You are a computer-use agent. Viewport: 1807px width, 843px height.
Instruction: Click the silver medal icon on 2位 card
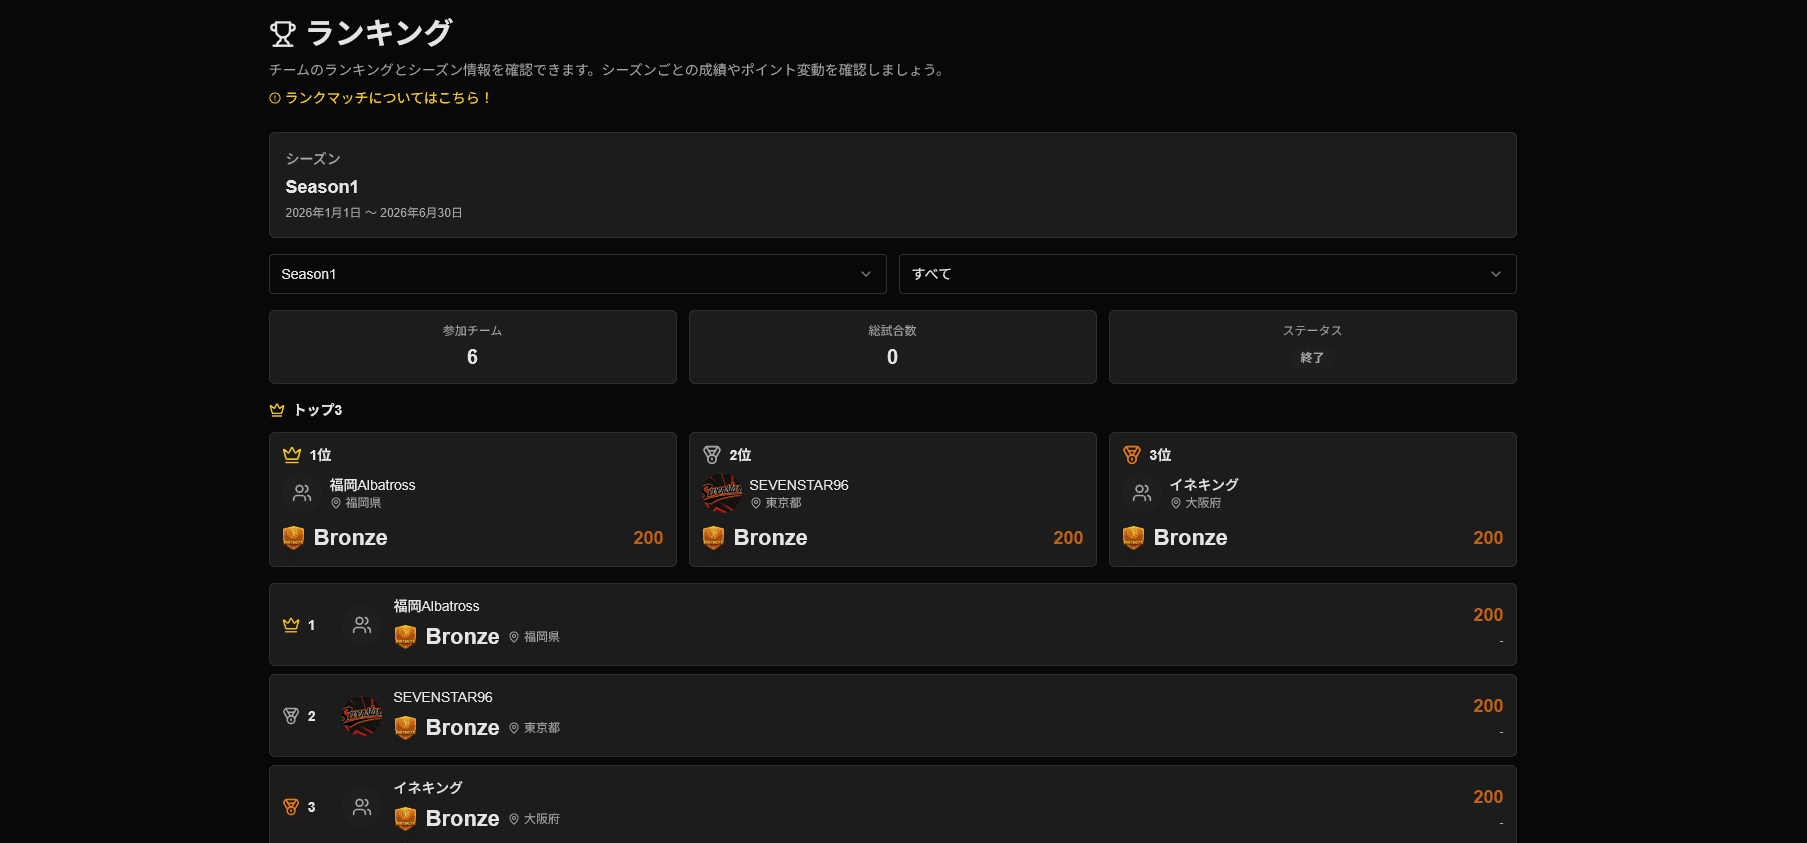[x=712, y=455]
